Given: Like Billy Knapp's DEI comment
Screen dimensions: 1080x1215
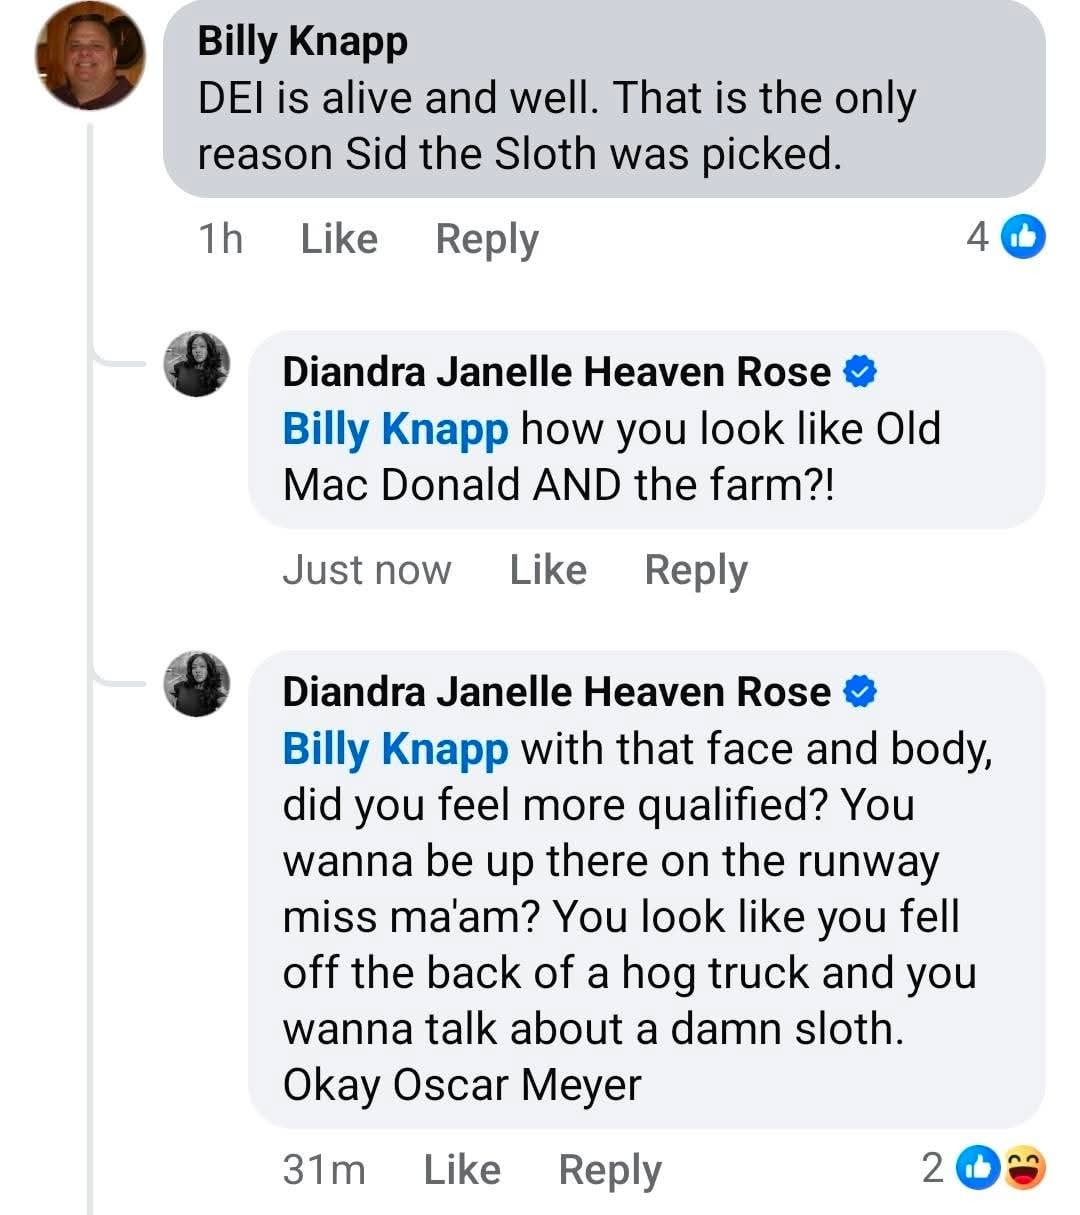Looking at the screenshot, I should tap(339, 239).
